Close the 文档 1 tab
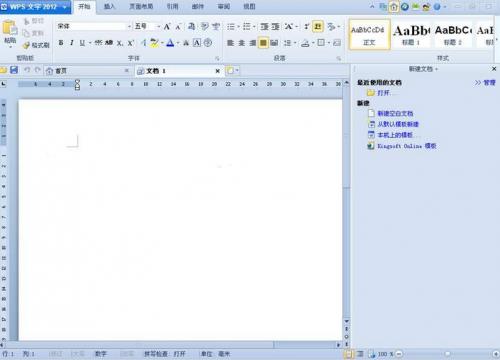The width and height of the screenshot is (500, 360). [x=217, y=71]
